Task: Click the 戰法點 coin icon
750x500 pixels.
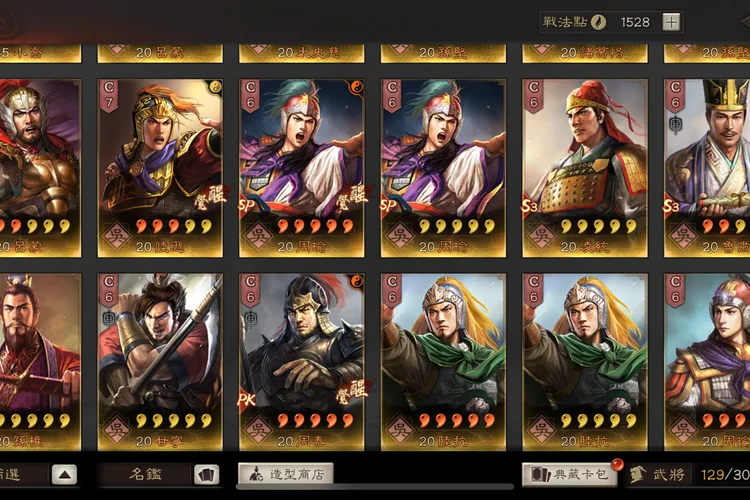Action: (598, 22)
